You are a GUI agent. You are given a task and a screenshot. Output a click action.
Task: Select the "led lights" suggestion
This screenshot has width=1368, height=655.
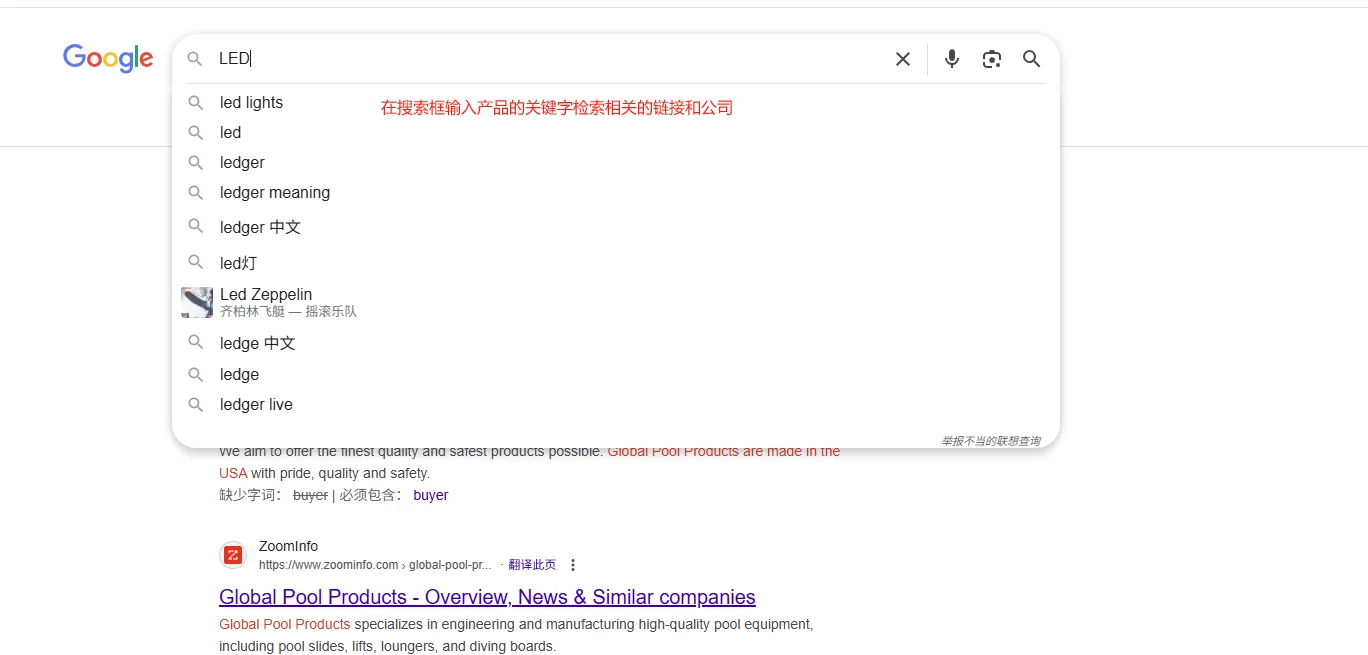tap(616, 102)
